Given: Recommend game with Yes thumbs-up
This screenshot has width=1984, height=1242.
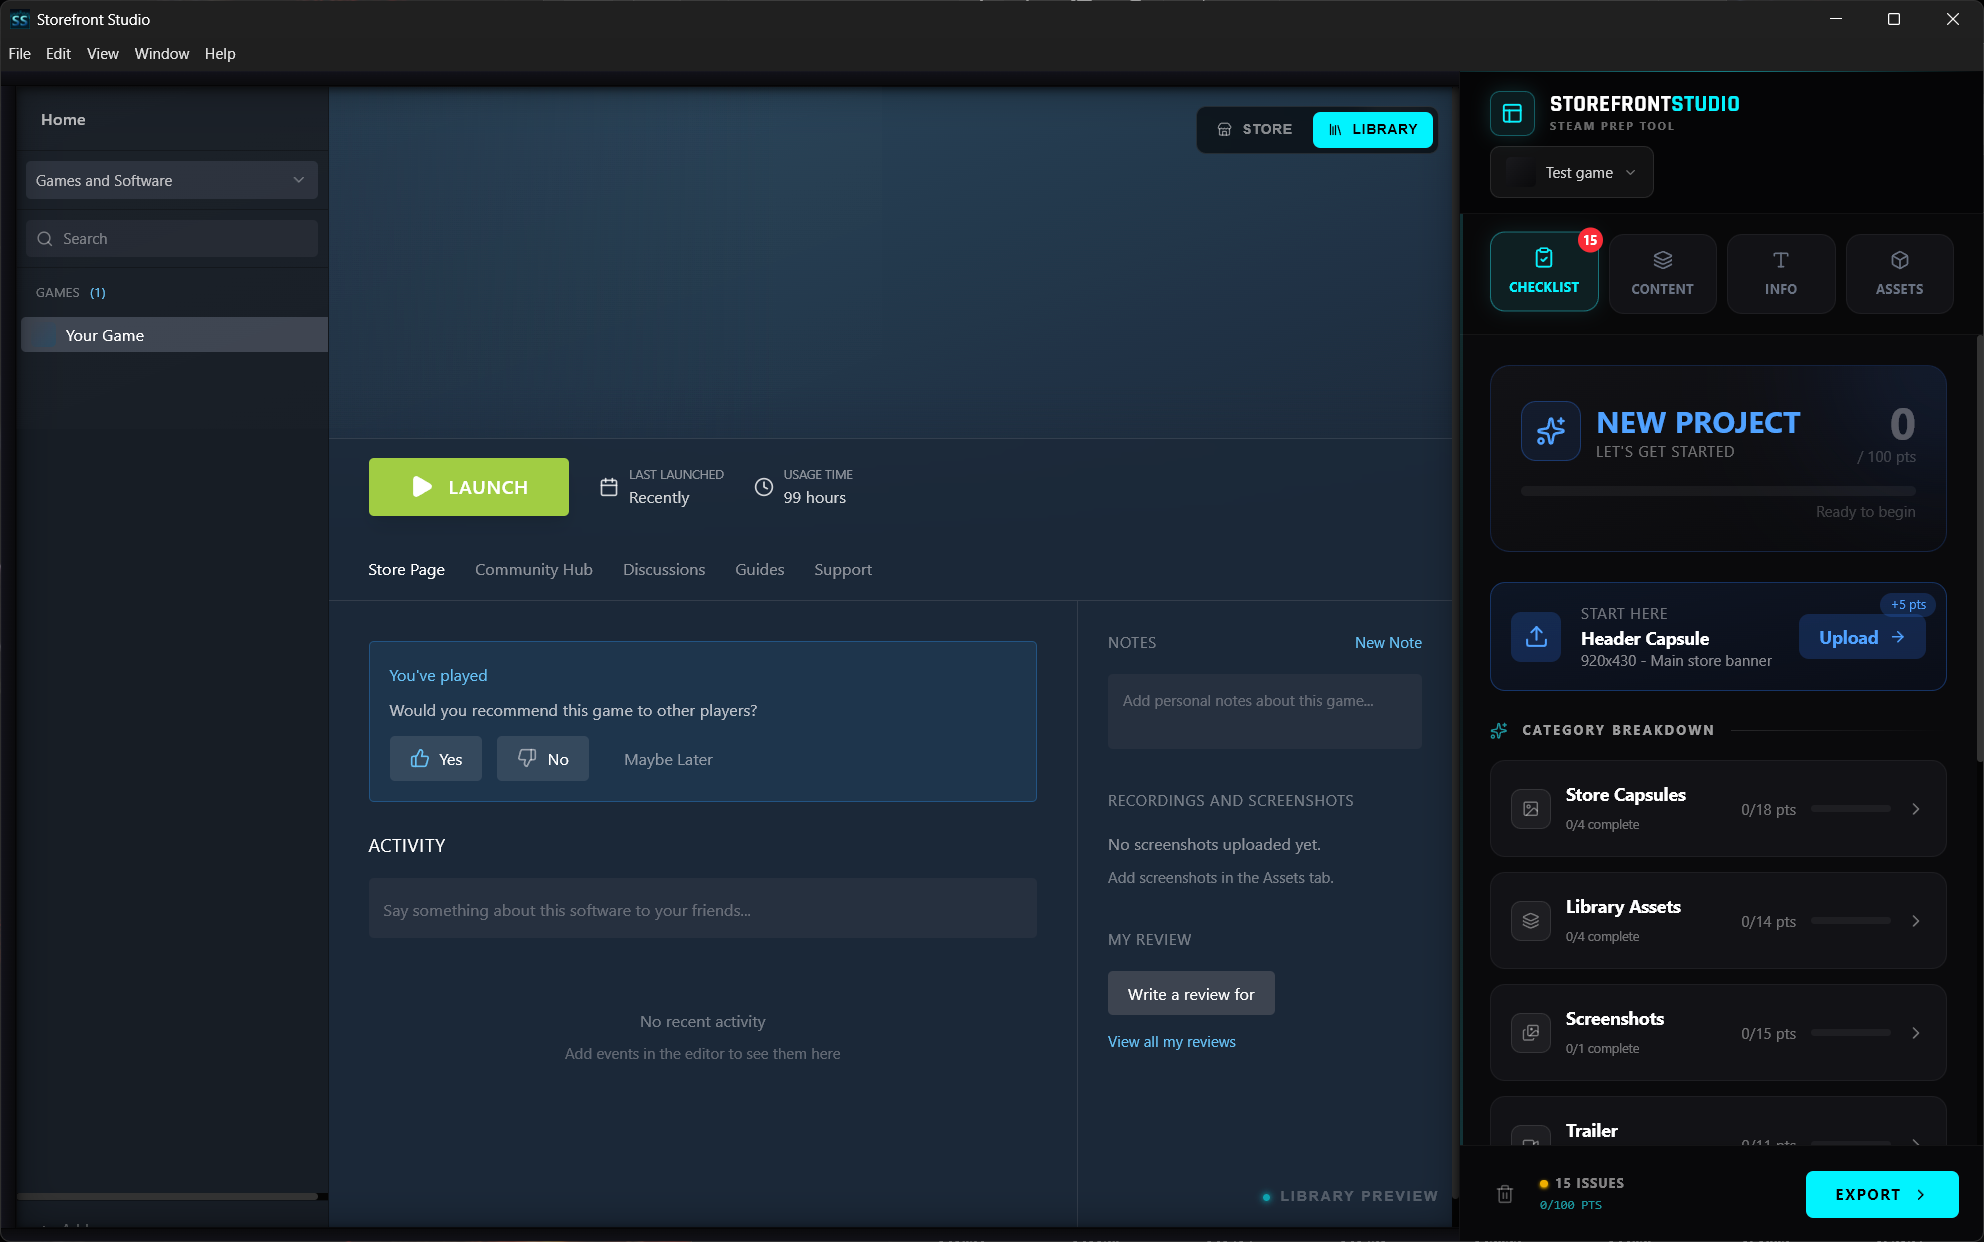Looking at the screenshot, I should pyautogui.click(x=435, y=759).
